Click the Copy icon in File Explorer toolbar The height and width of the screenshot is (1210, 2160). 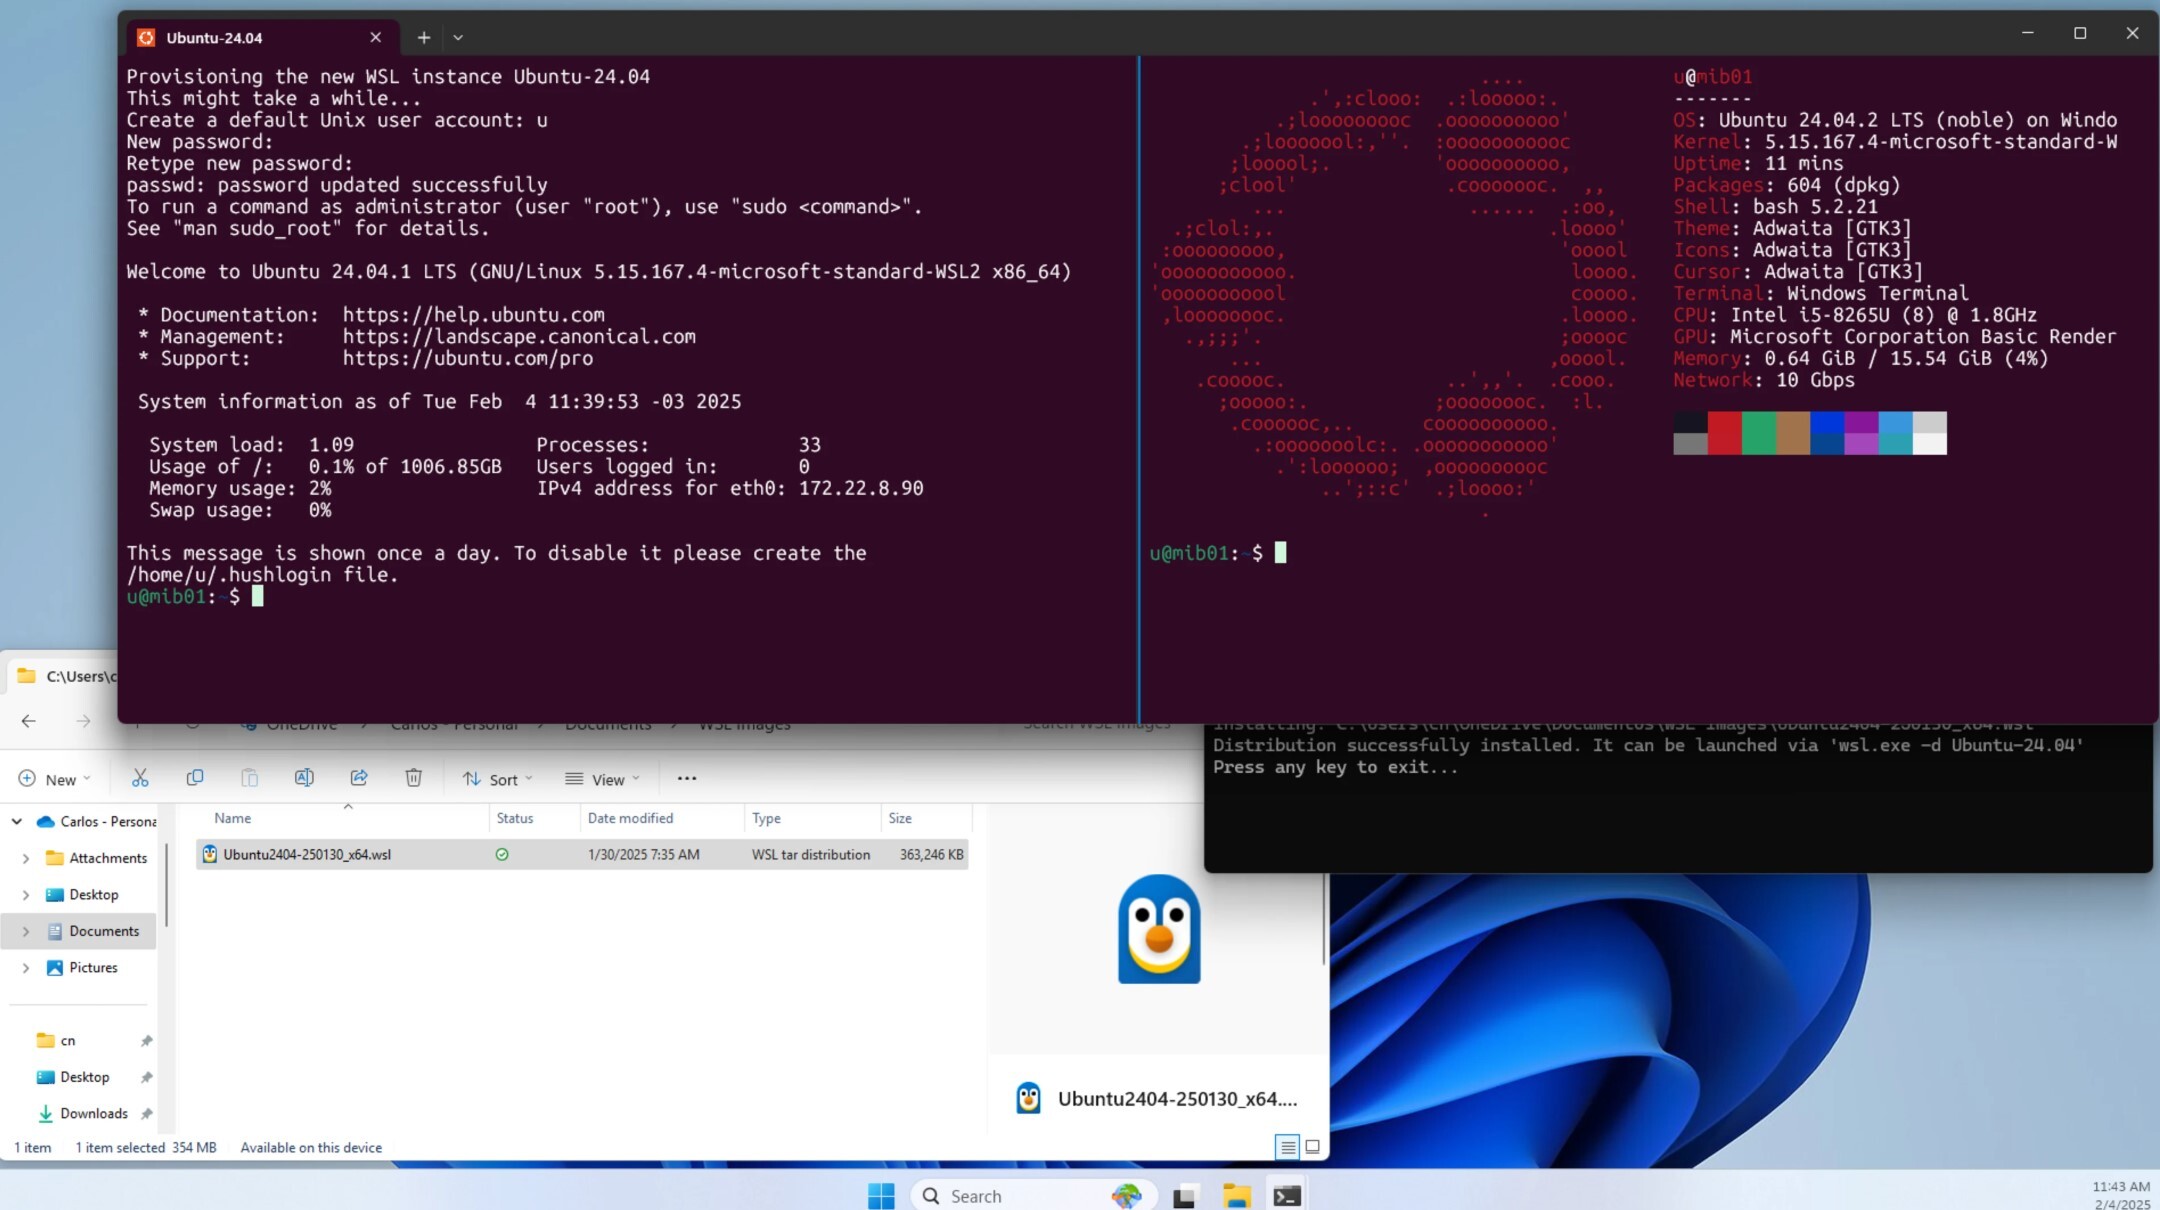(x=196, y=778)
